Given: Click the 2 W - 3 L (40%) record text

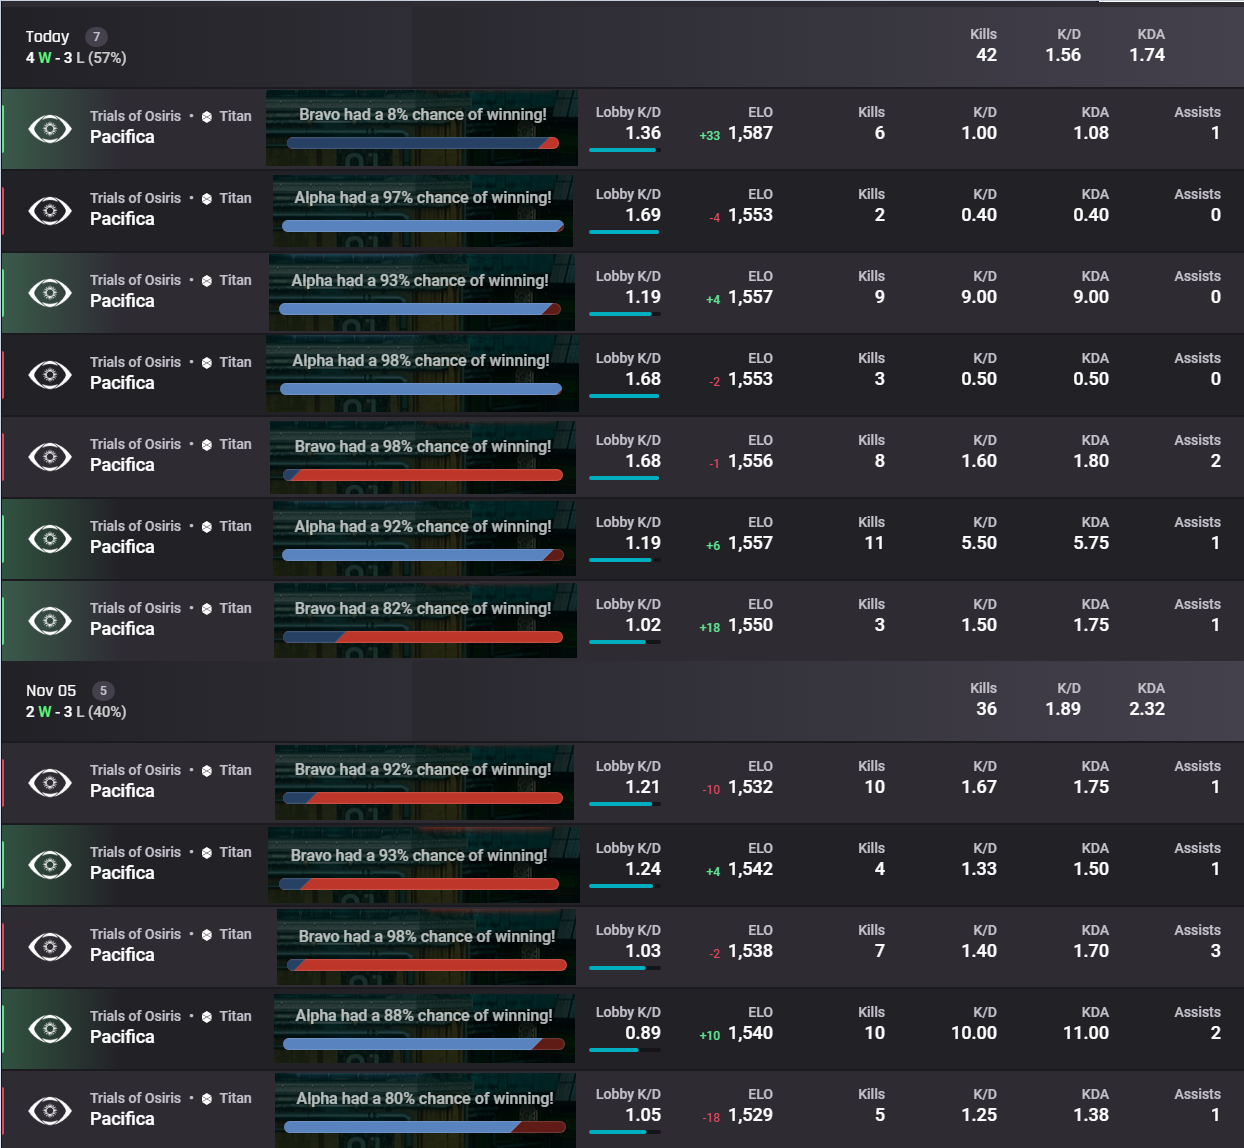Looking at the screenshot, I should (76, 712).
